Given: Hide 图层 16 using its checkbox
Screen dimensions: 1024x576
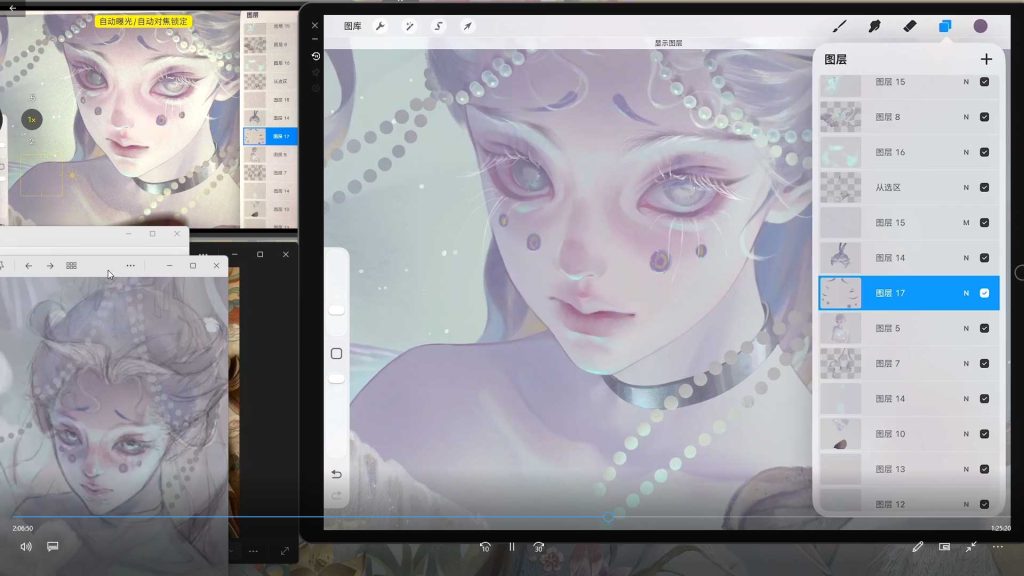Looking at the screenshot, I should coord(984,152).
